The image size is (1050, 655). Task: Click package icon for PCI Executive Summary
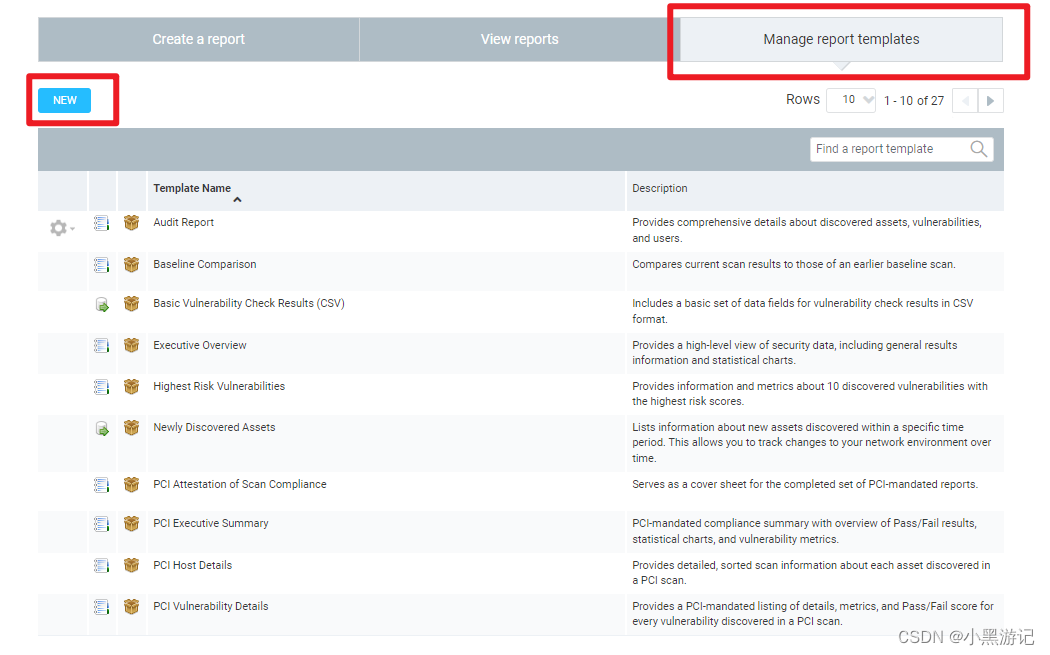131,523
